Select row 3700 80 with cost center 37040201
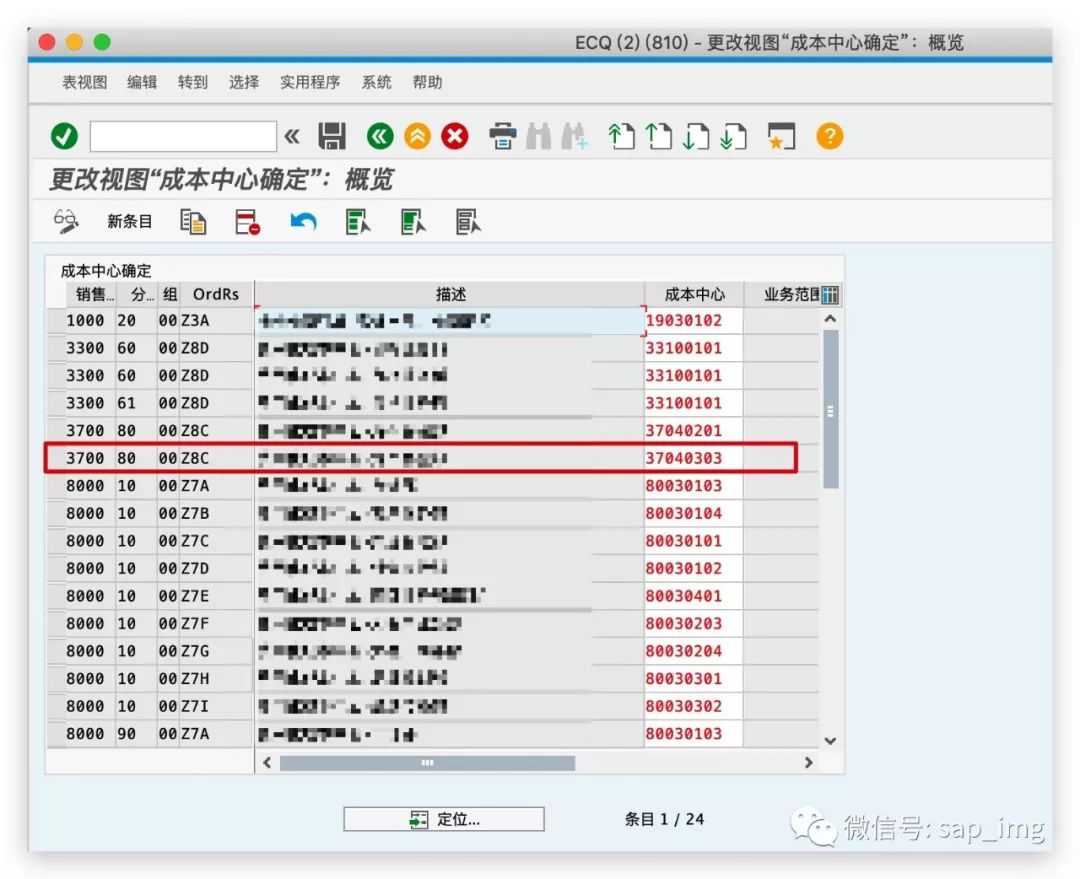This screenshot has width=1080, height=879. point(56,431)
